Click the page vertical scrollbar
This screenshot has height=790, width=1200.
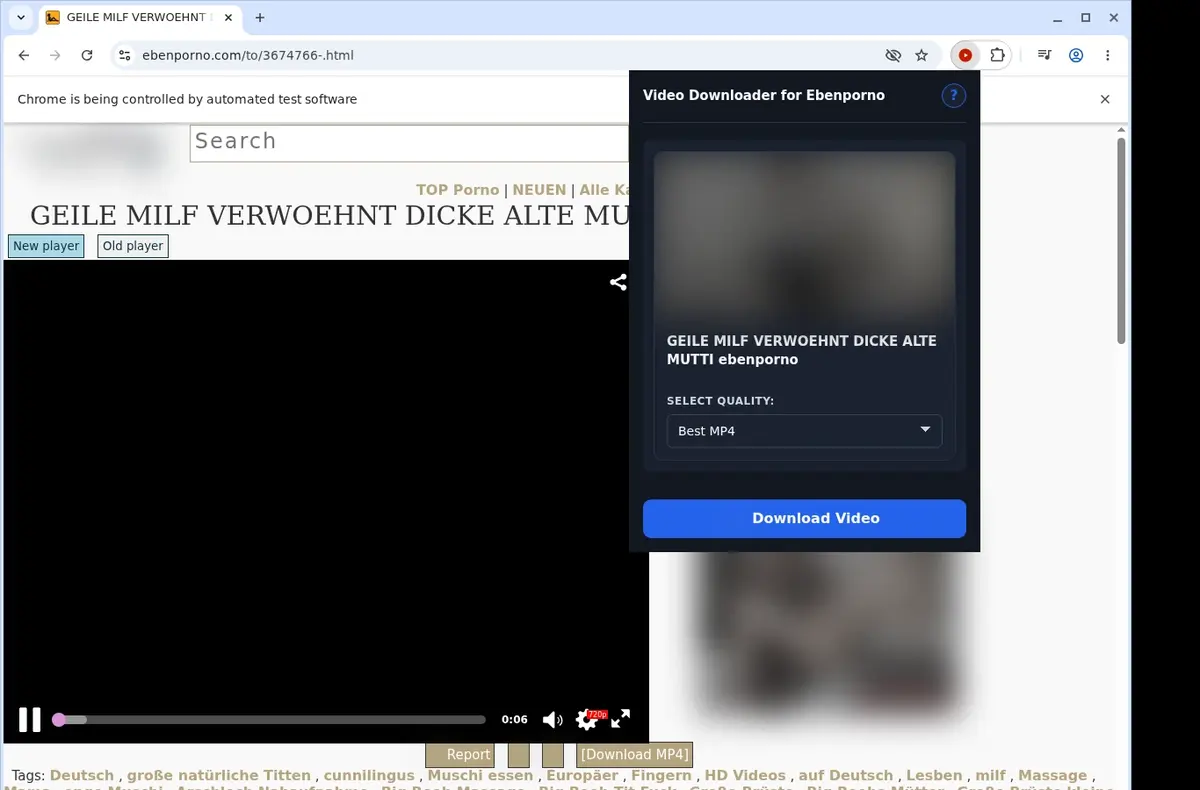pyautogui.click(x=1121, y=240)
